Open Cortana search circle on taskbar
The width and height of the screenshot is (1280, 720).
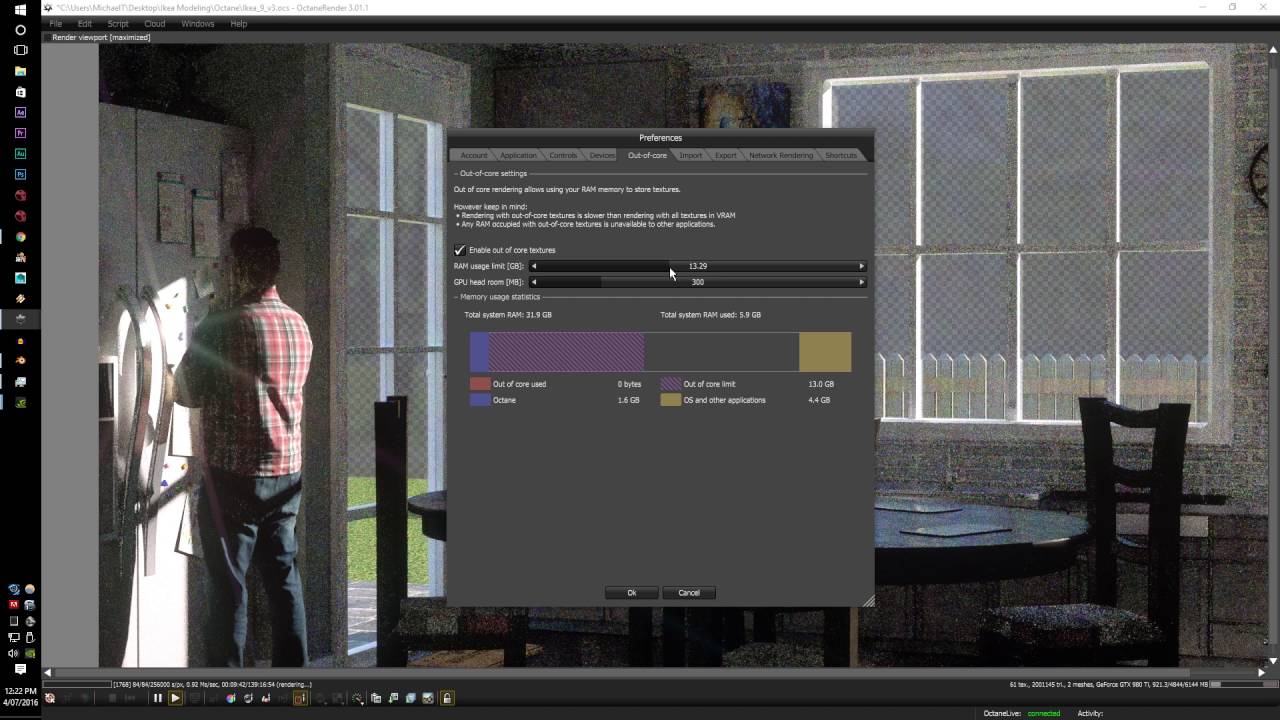pos(20,30)
